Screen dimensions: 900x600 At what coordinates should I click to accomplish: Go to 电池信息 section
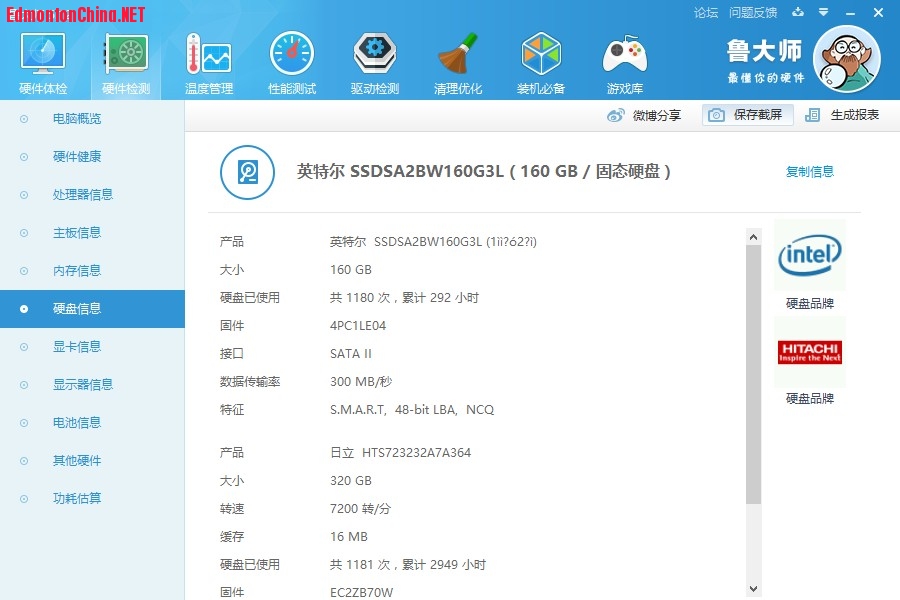[x=77, y=423]
